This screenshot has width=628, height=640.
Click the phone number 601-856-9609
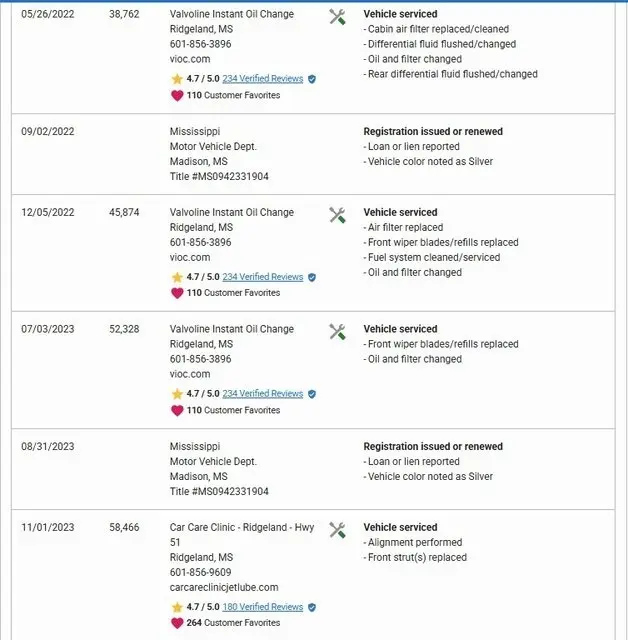pos(200,572)
